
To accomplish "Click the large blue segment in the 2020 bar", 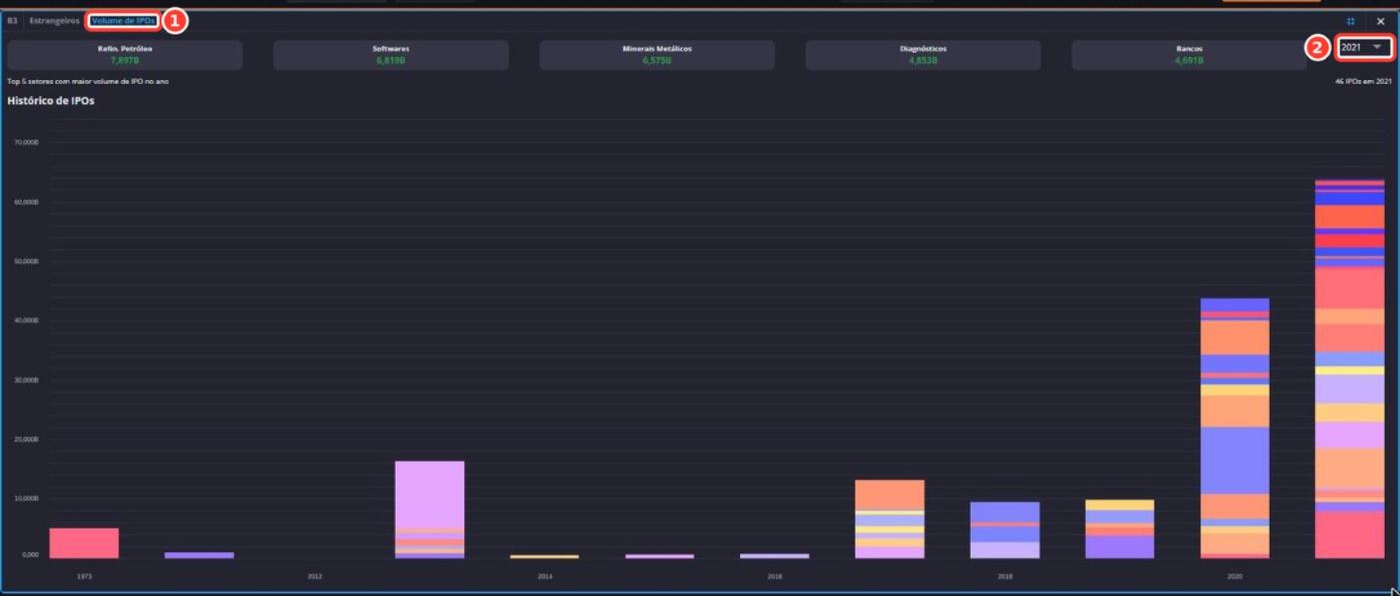I will pyautogui.click(x=1234, y=460).
